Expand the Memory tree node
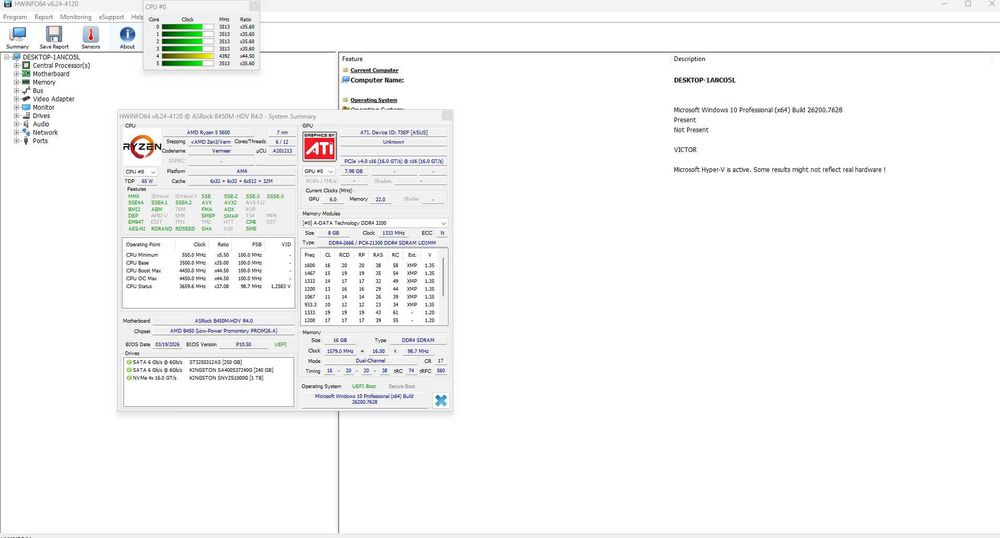Viewport: 1000px width, 538px height. [17, 82]
